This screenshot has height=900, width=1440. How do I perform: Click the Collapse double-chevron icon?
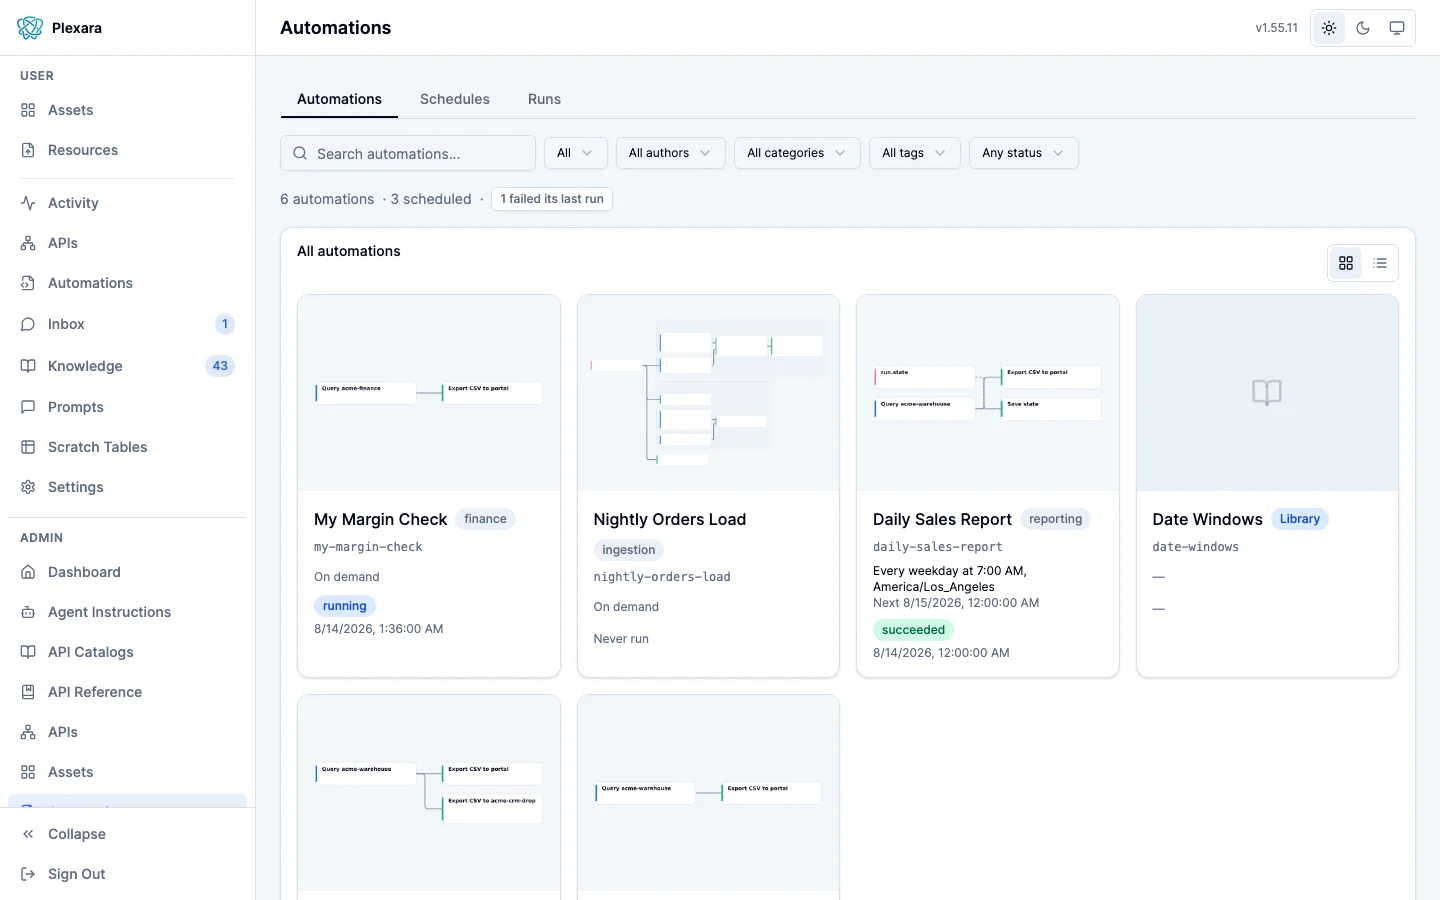(x=28, y=834)
